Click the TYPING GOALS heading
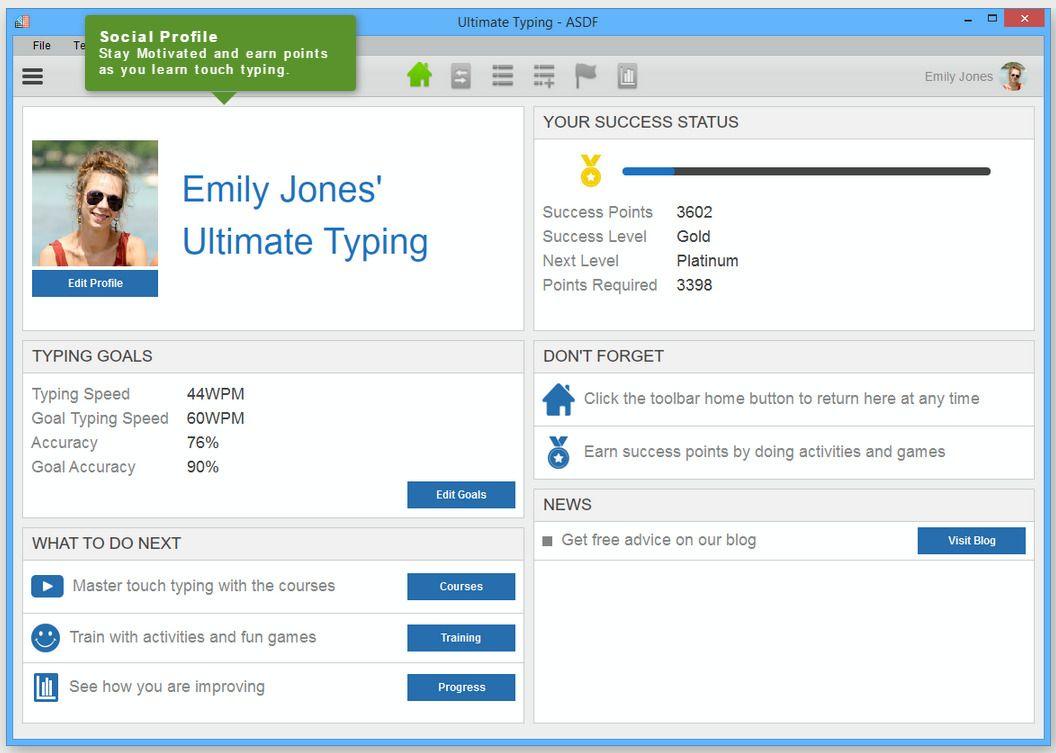The image size is (1056, 753). pyautogui.click(x=92, y=356)
